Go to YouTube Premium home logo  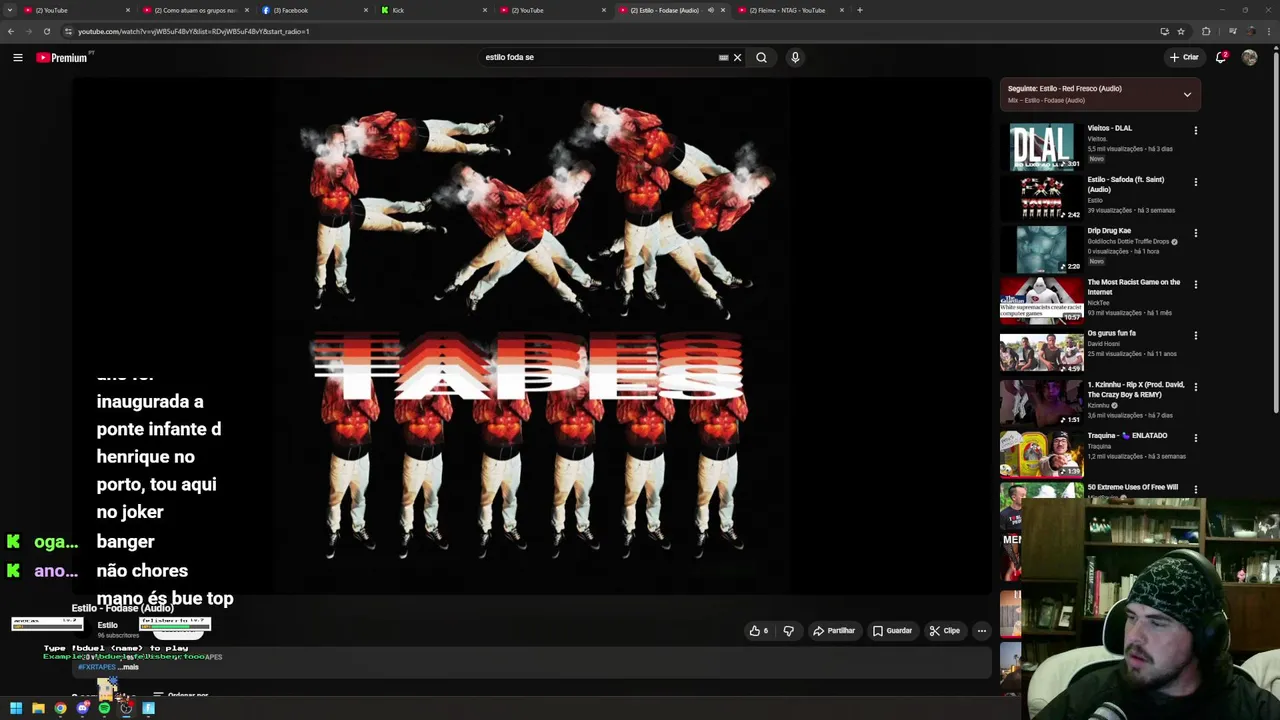pos(62,57)
